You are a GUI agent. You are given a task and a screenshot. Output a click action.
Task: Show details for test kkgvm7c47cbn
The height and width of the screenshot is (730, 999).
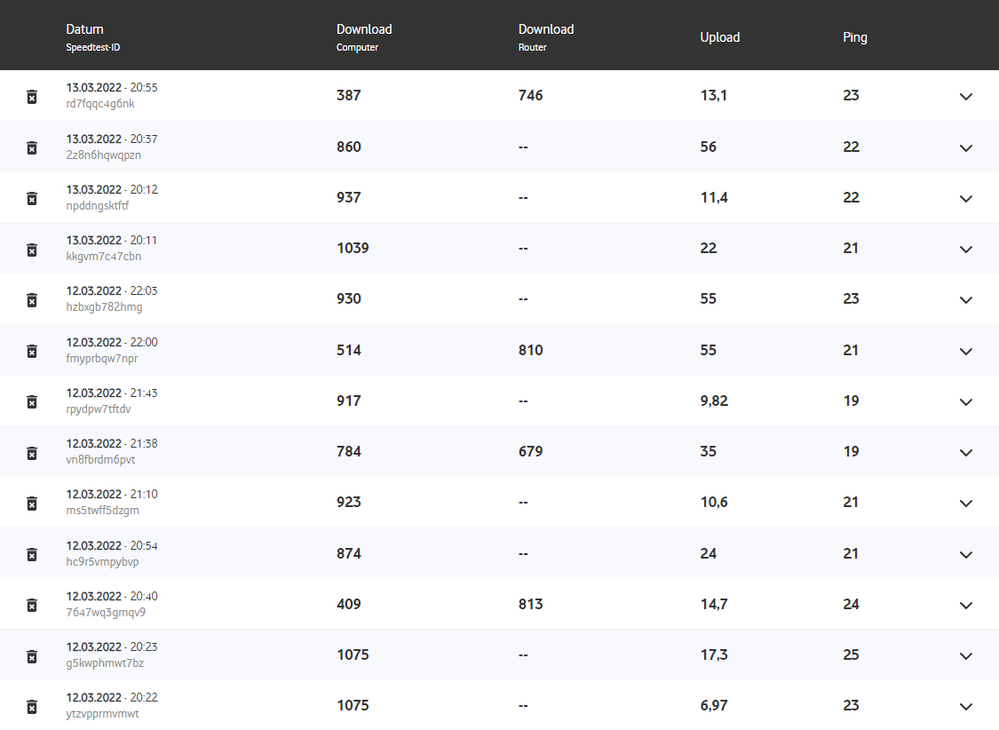click(x=966, y=249)
